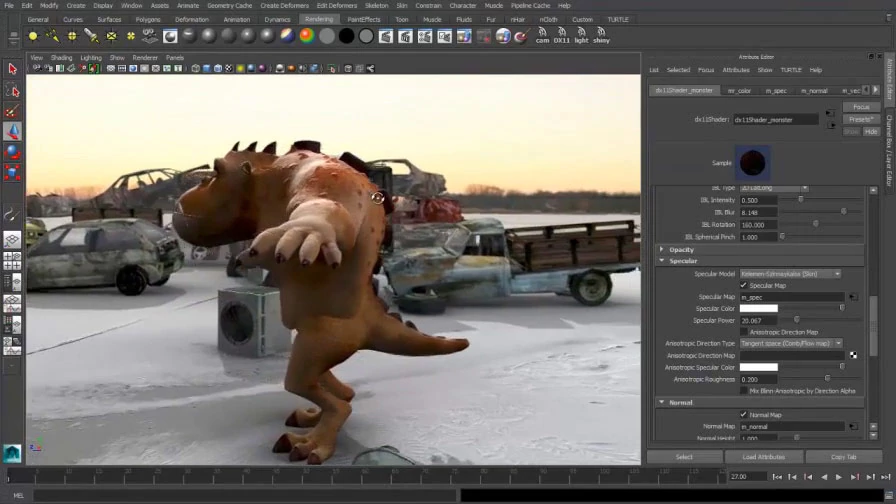
Task: Select the arrow Select tool in toolbox
Action: [13, 69]
